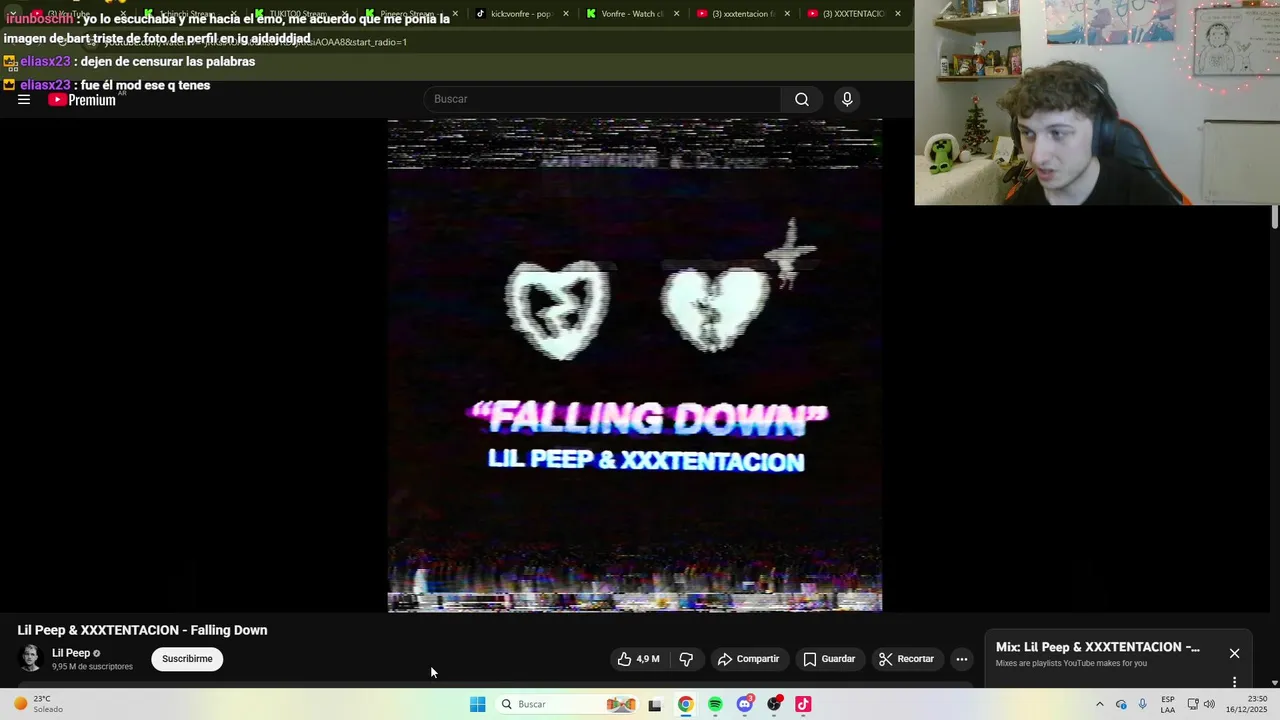The image size is (1280, 720).
Task: Open the ESP LAA keyboard language switcher
Action: [1168, 704]
